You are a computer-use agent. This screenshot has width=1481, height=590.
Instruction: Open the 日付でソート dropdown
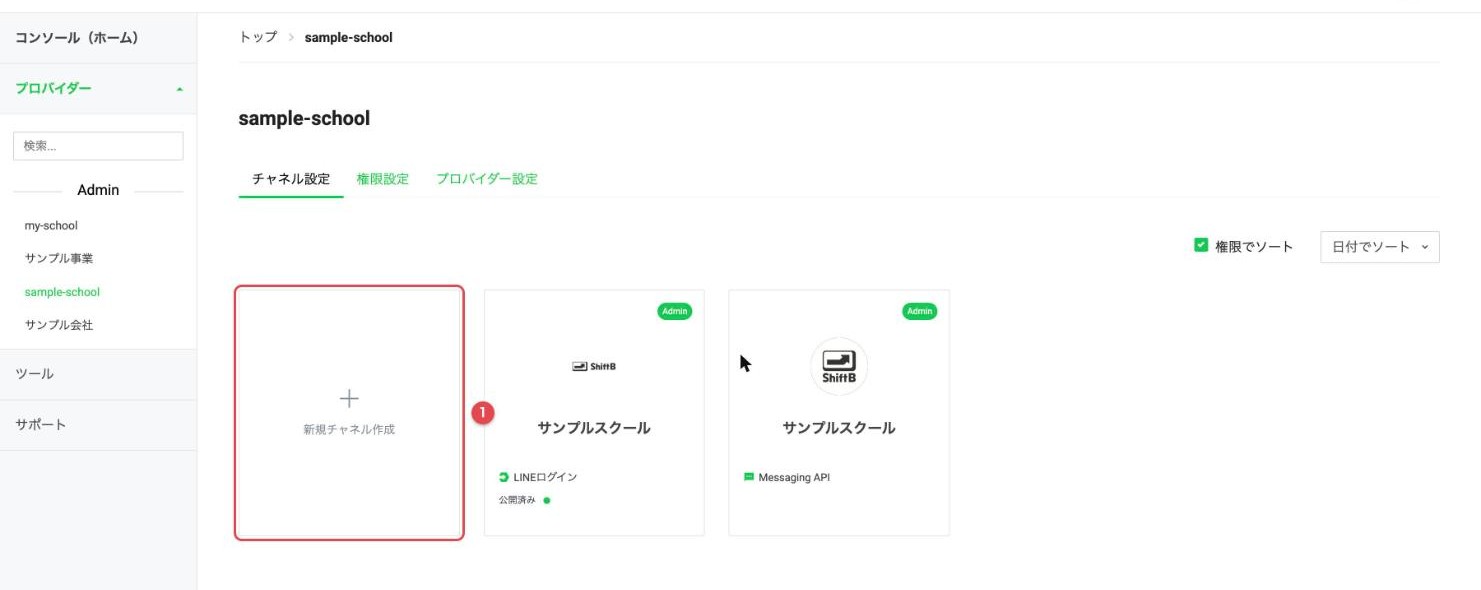coord(1380,247)
